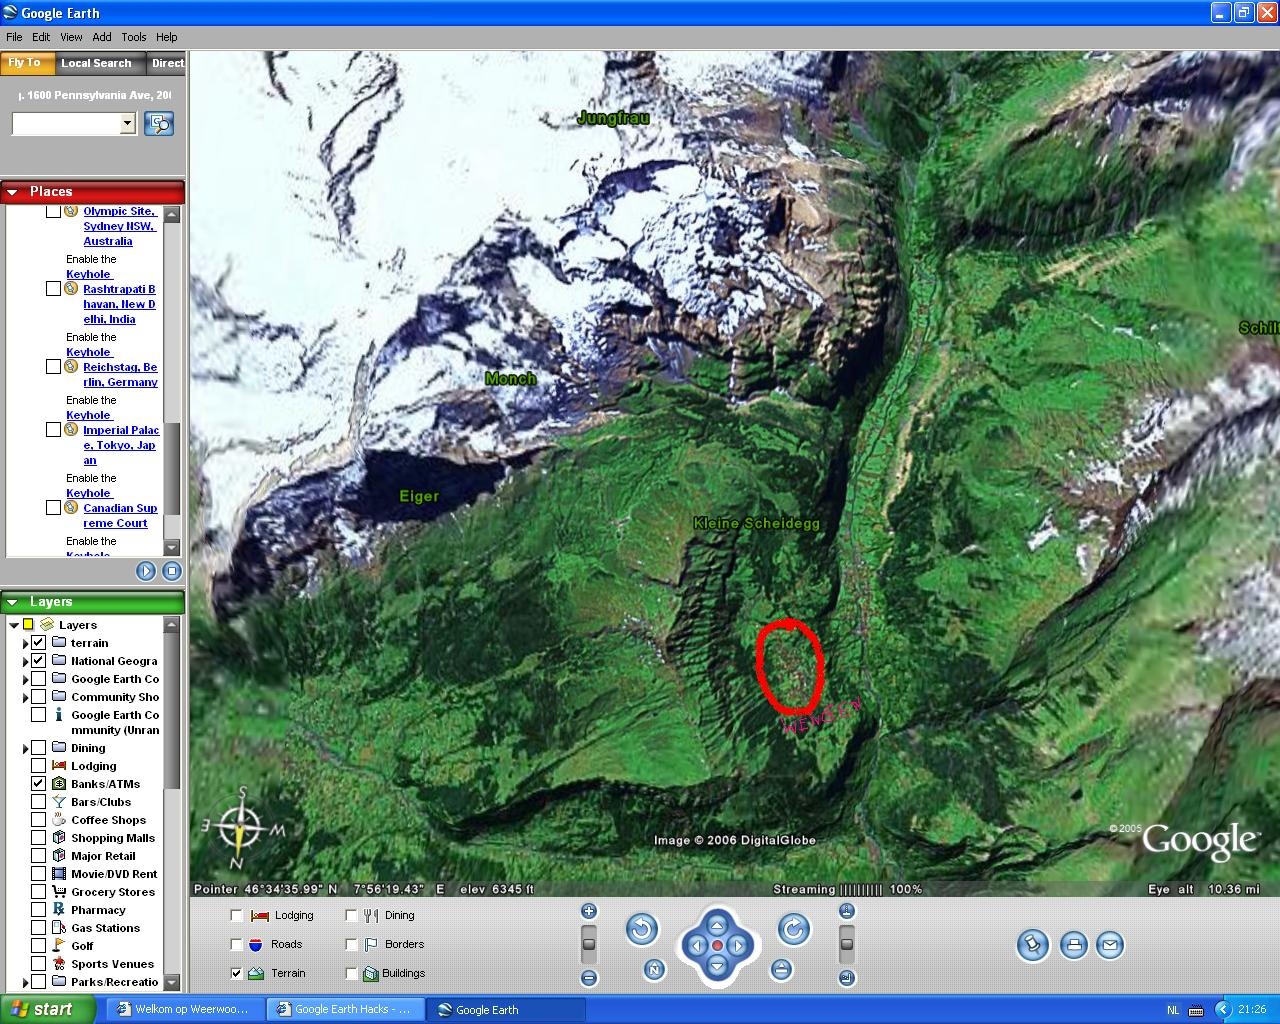1280x1024 pixels.
Task: Click the email envelope icon
Action: (1110, 945)
